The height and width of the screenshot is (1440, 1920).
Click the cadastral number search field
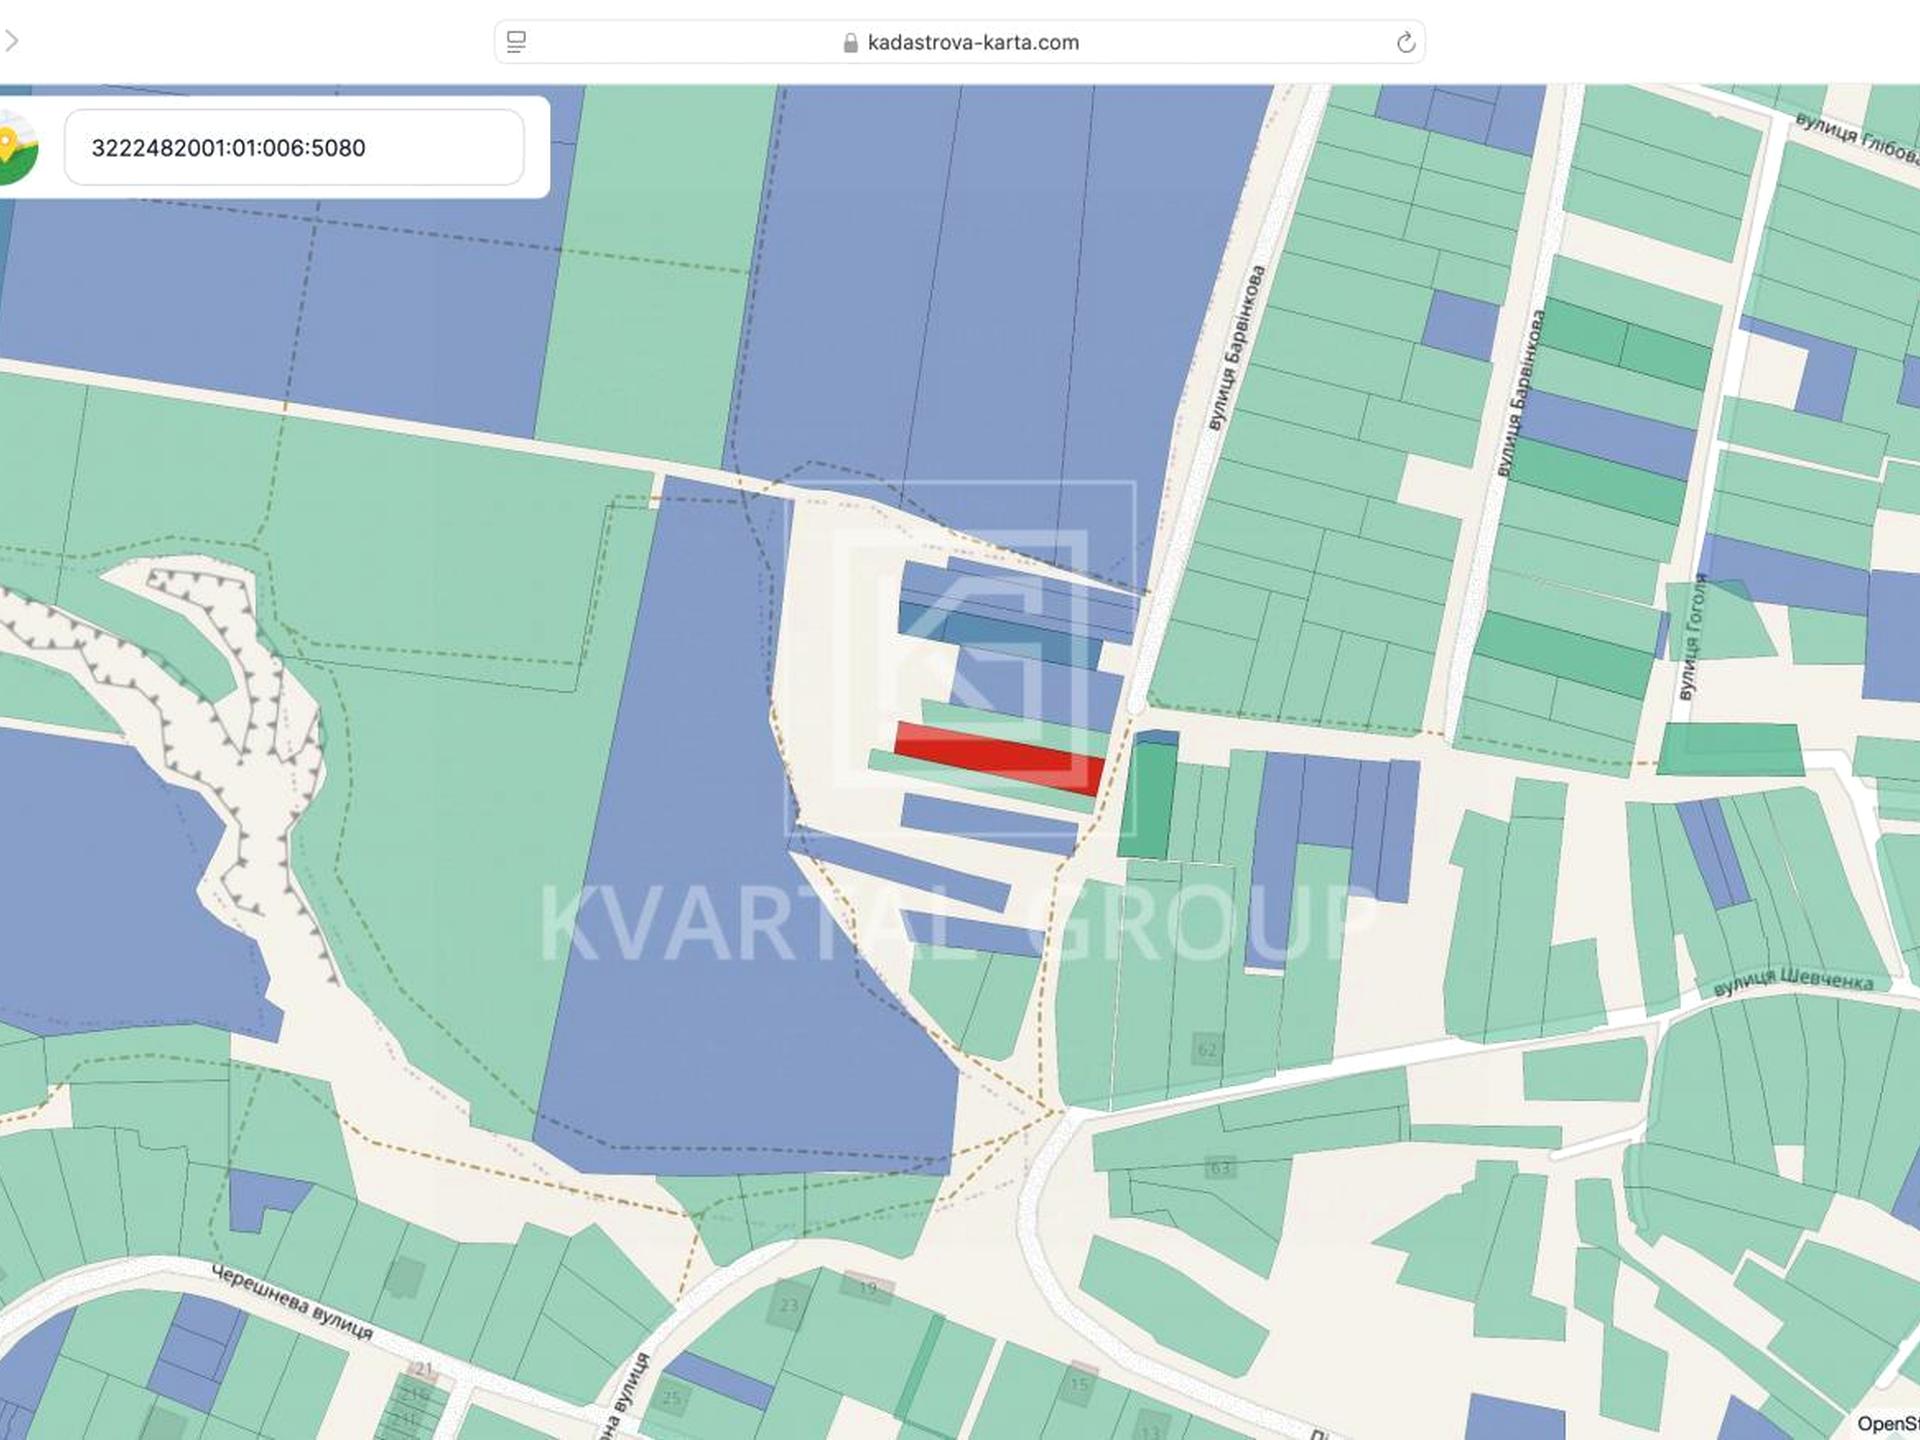click(294, 148)
